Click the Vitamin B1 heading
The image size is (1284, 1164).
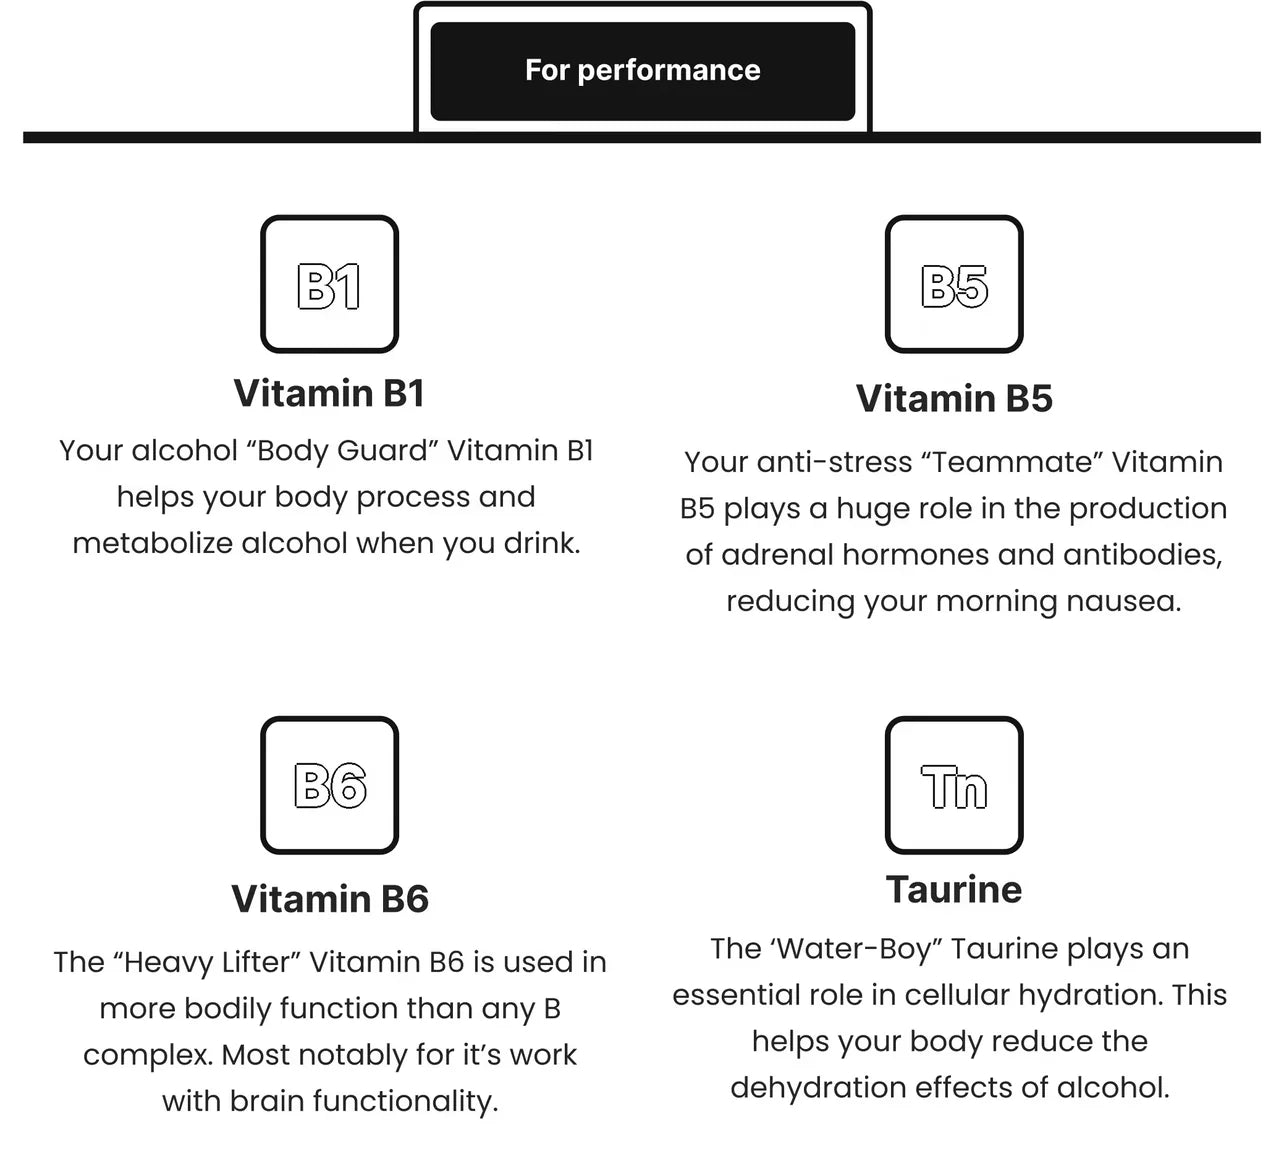pyautogui.click(x=329, y=393)
